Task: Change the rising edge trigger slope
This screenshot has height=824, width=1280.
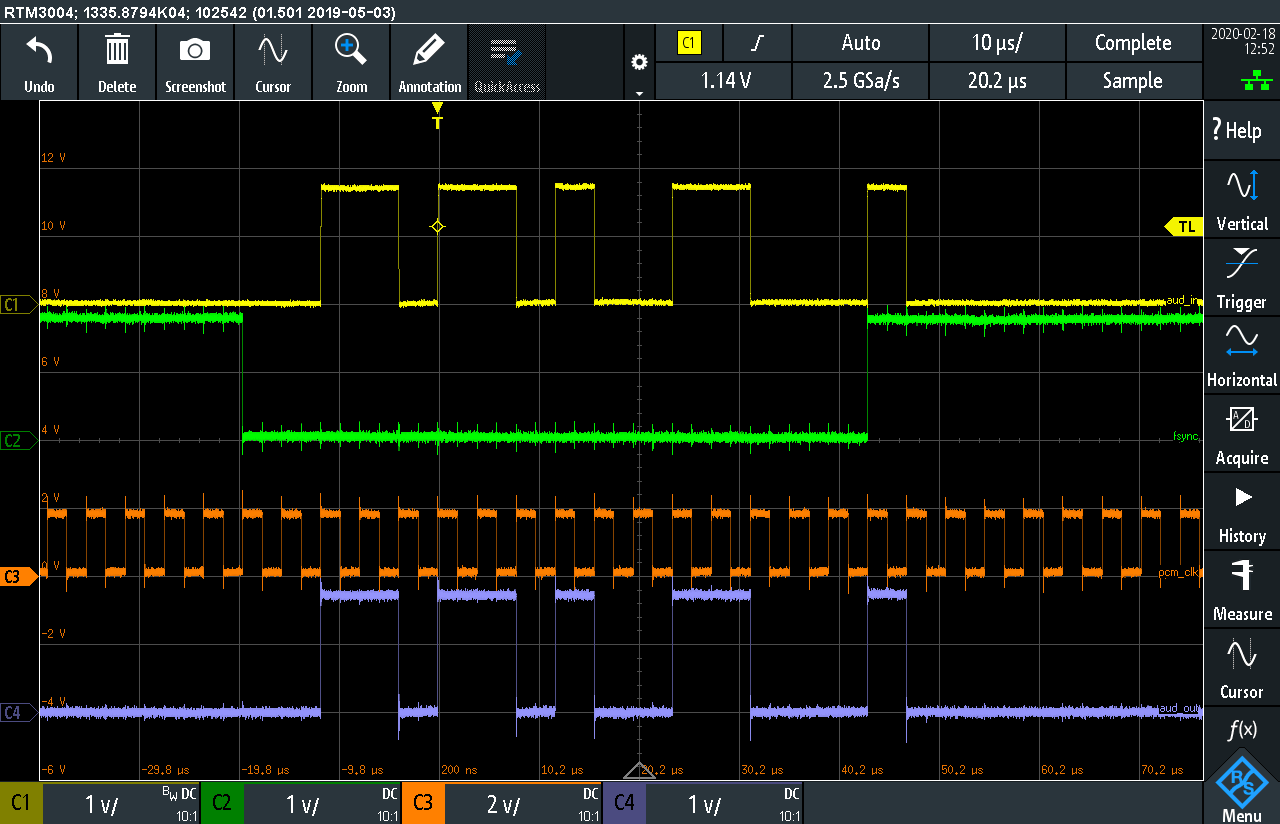Action: point(757,43)
